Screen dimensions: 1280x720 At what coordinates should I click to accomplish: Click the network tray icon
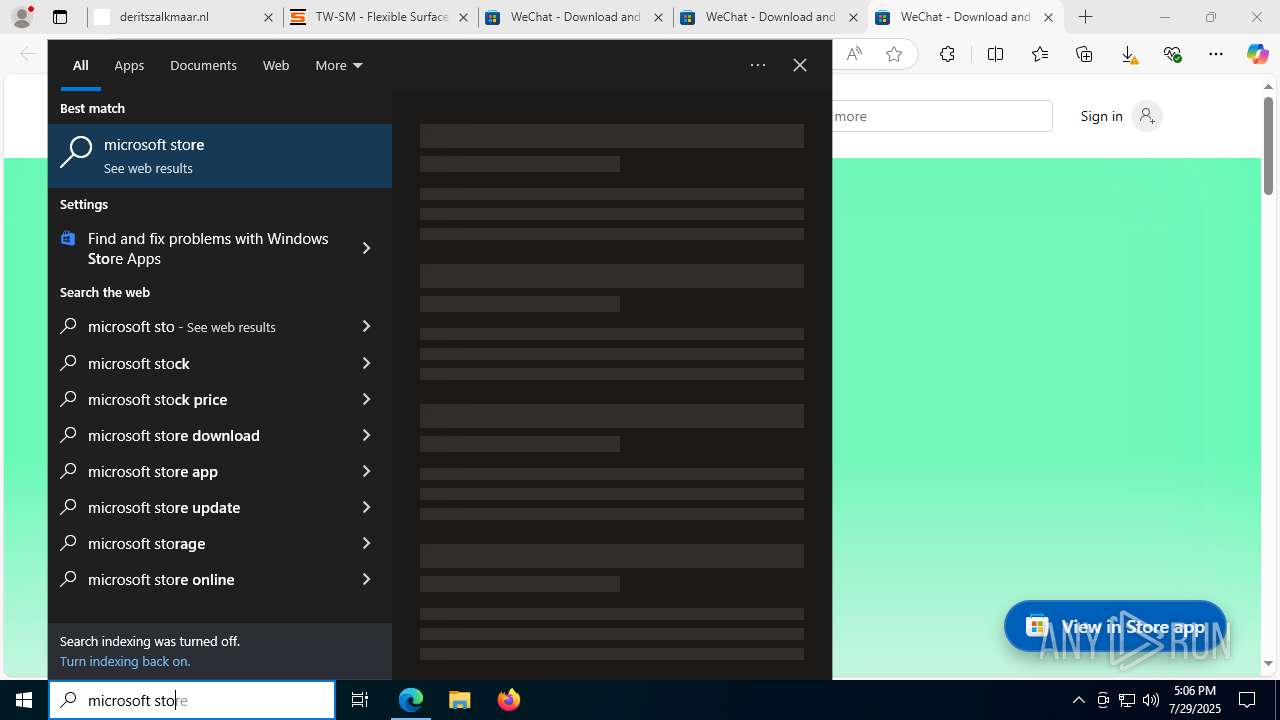pyautogui.click(x=1127, y=700)
